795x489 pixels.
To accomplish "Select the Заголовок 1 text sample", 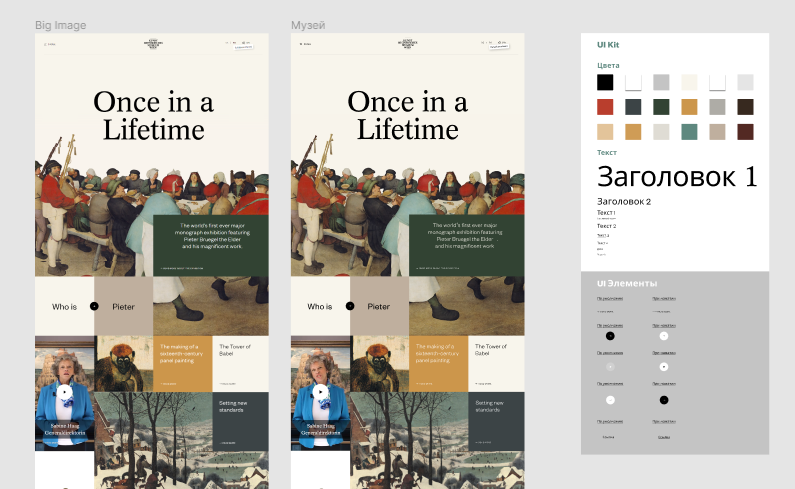I will (x=677, y=177).
